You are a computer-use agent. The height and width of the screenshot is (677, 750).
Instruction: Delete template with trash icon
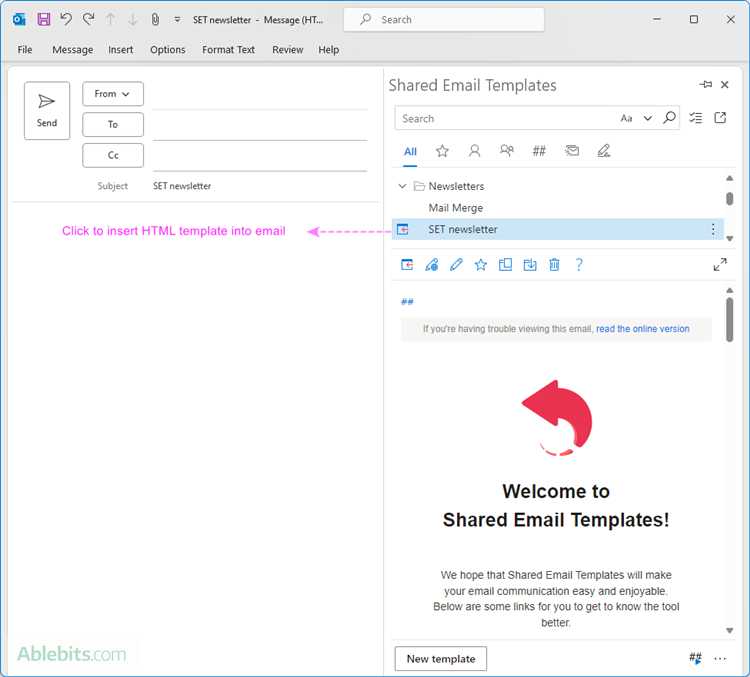pos(554,265)
